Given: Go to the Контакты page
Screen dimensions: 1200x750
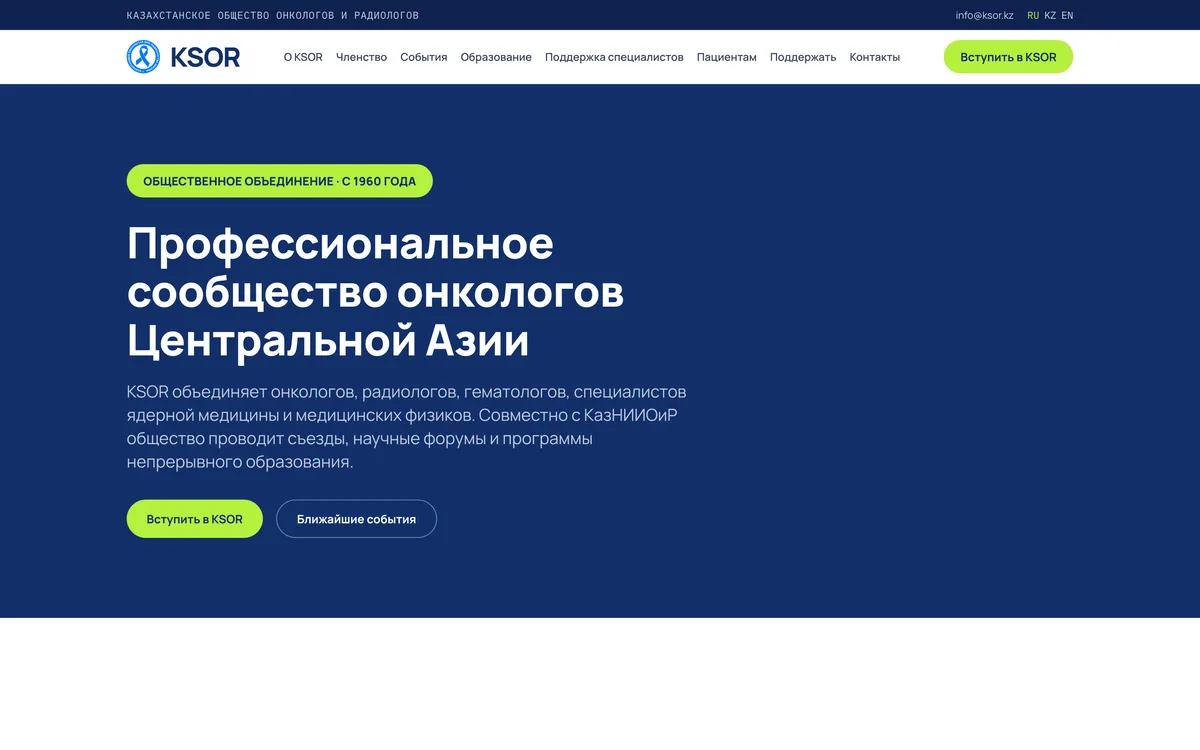Looking at the screenshot, I should 875,57.
